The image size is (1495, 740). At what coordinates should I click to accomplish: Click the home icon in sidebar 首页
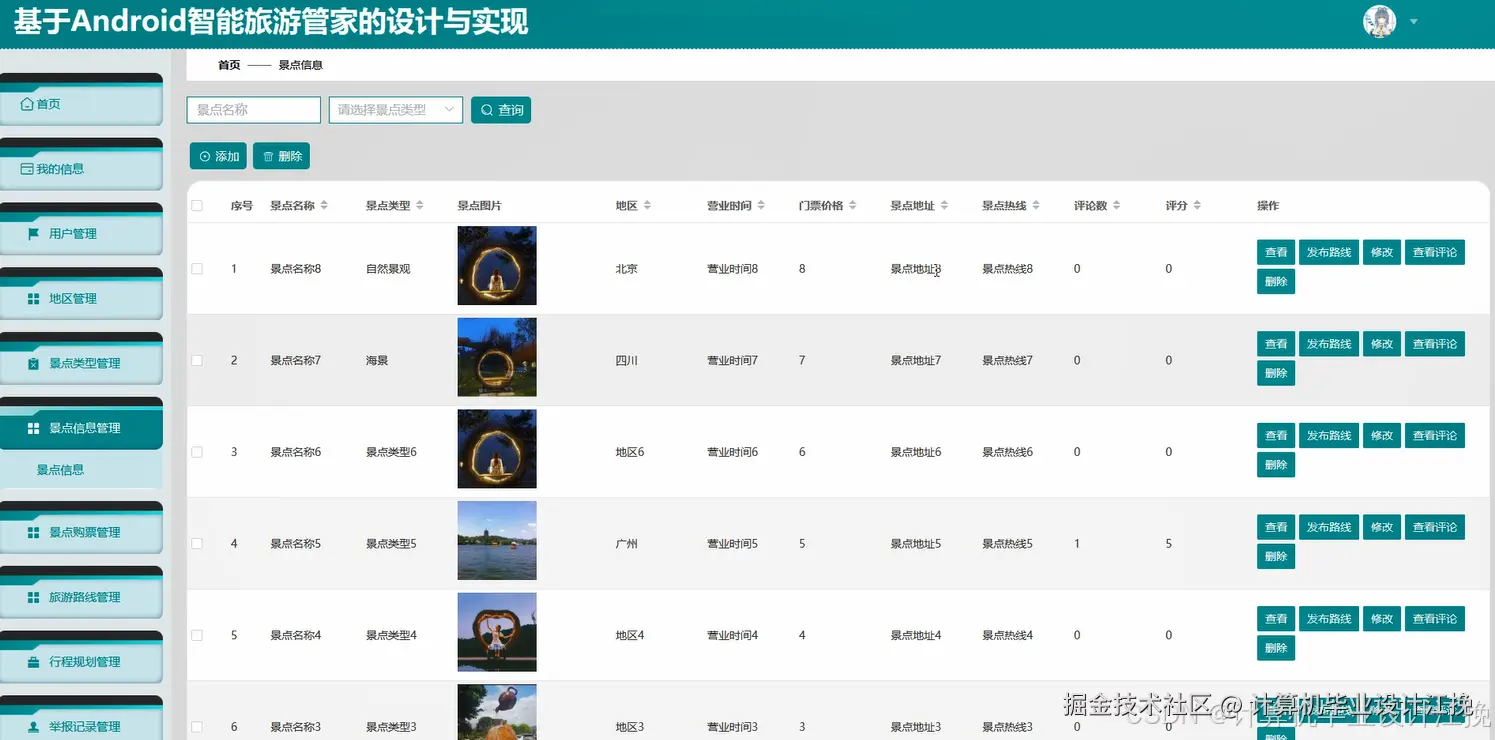point(27,104)
